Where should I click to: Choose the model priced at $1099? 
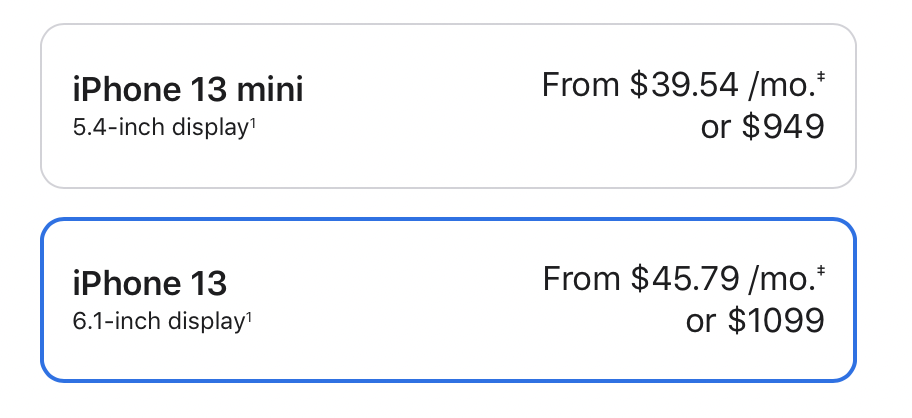[x=448, y=299]
